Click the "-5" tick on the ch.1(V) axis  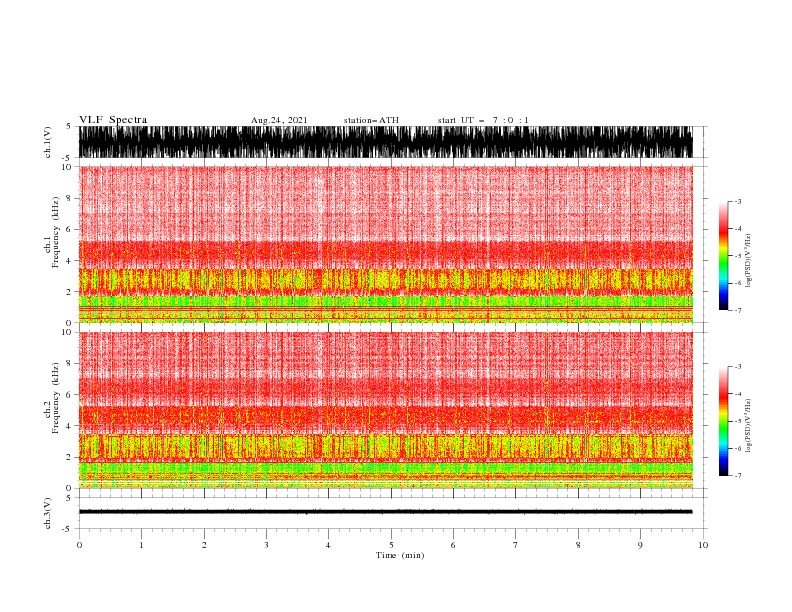coord(68,158)
